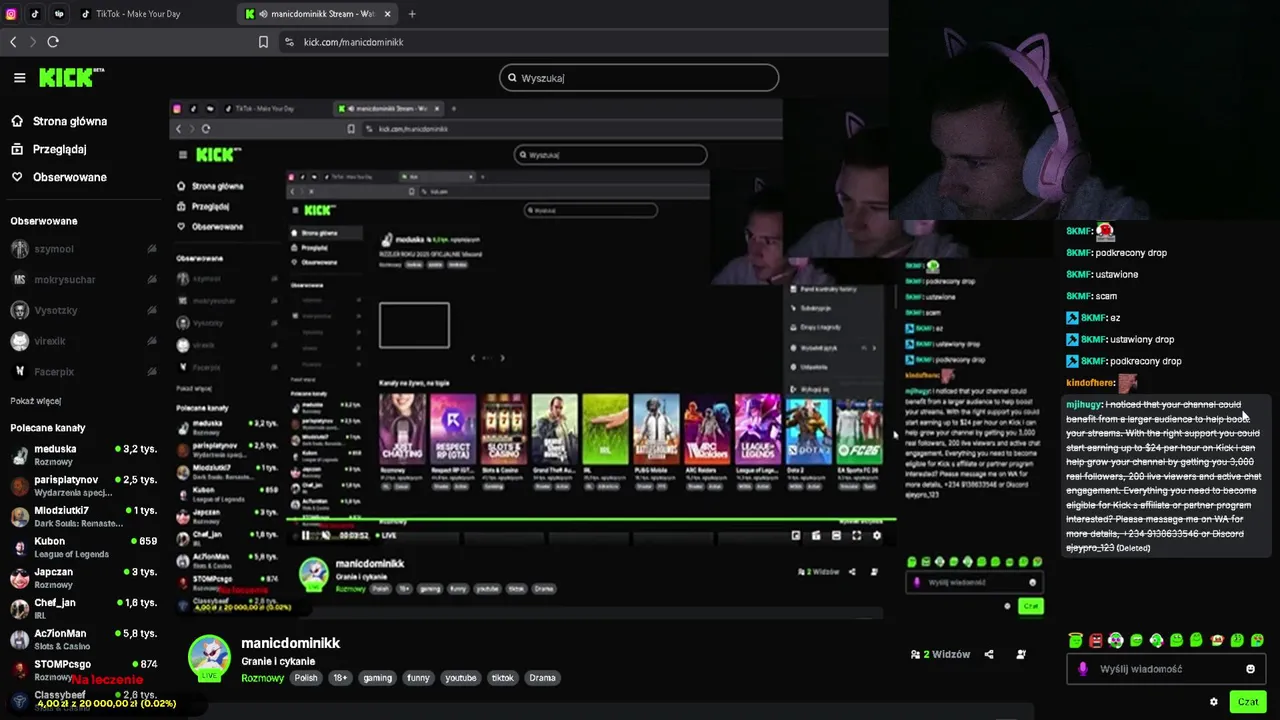Open followed channel szymool
Screen dimensions: 1280x720
(84, 249)
